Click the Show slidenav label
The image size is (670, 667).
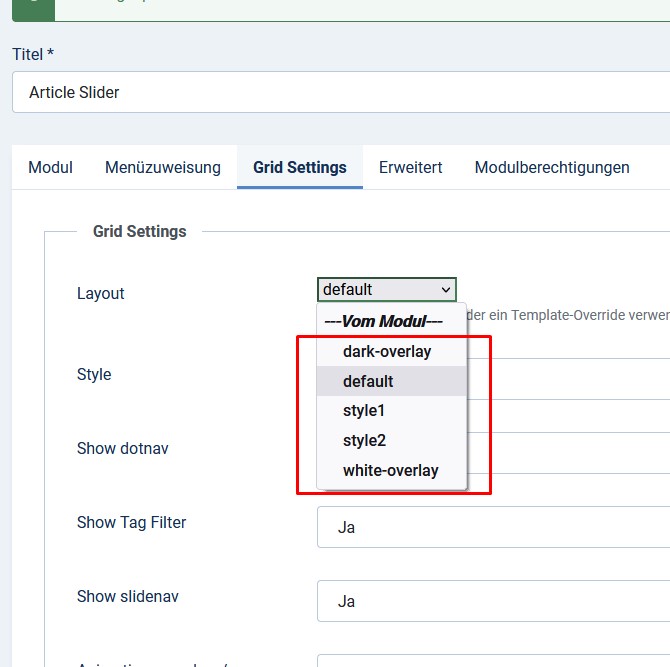pos(128,596)
